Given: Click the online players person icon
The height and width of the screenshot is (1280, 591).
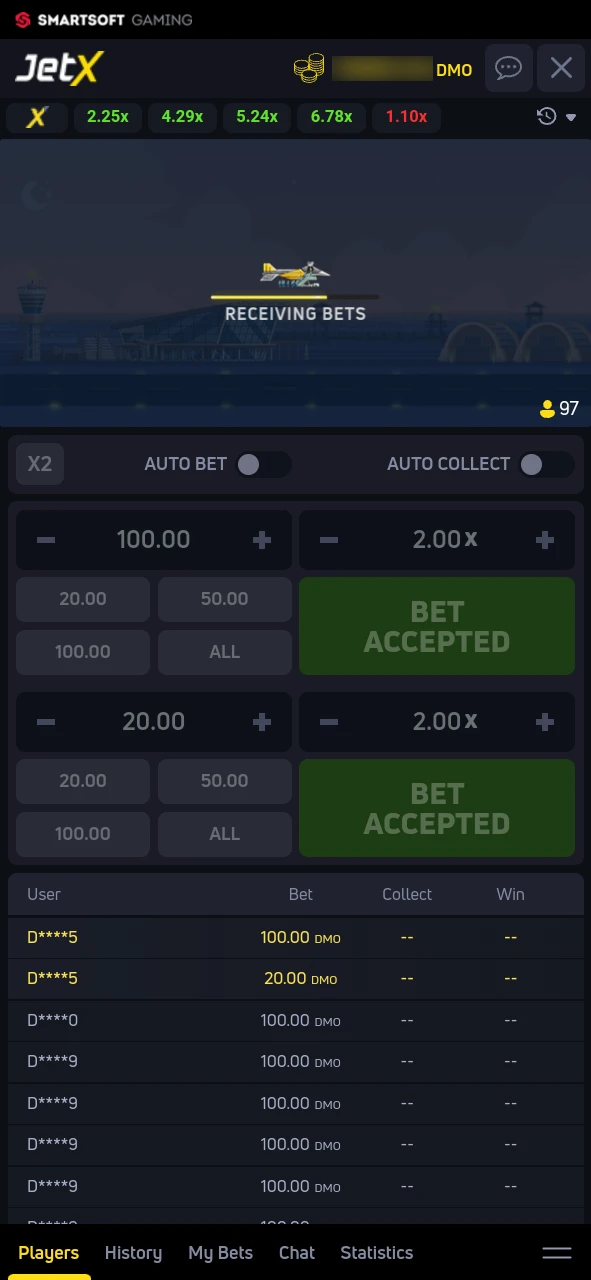Looking at the screenshot, I should pyautogui.click(x=547, y=408).
